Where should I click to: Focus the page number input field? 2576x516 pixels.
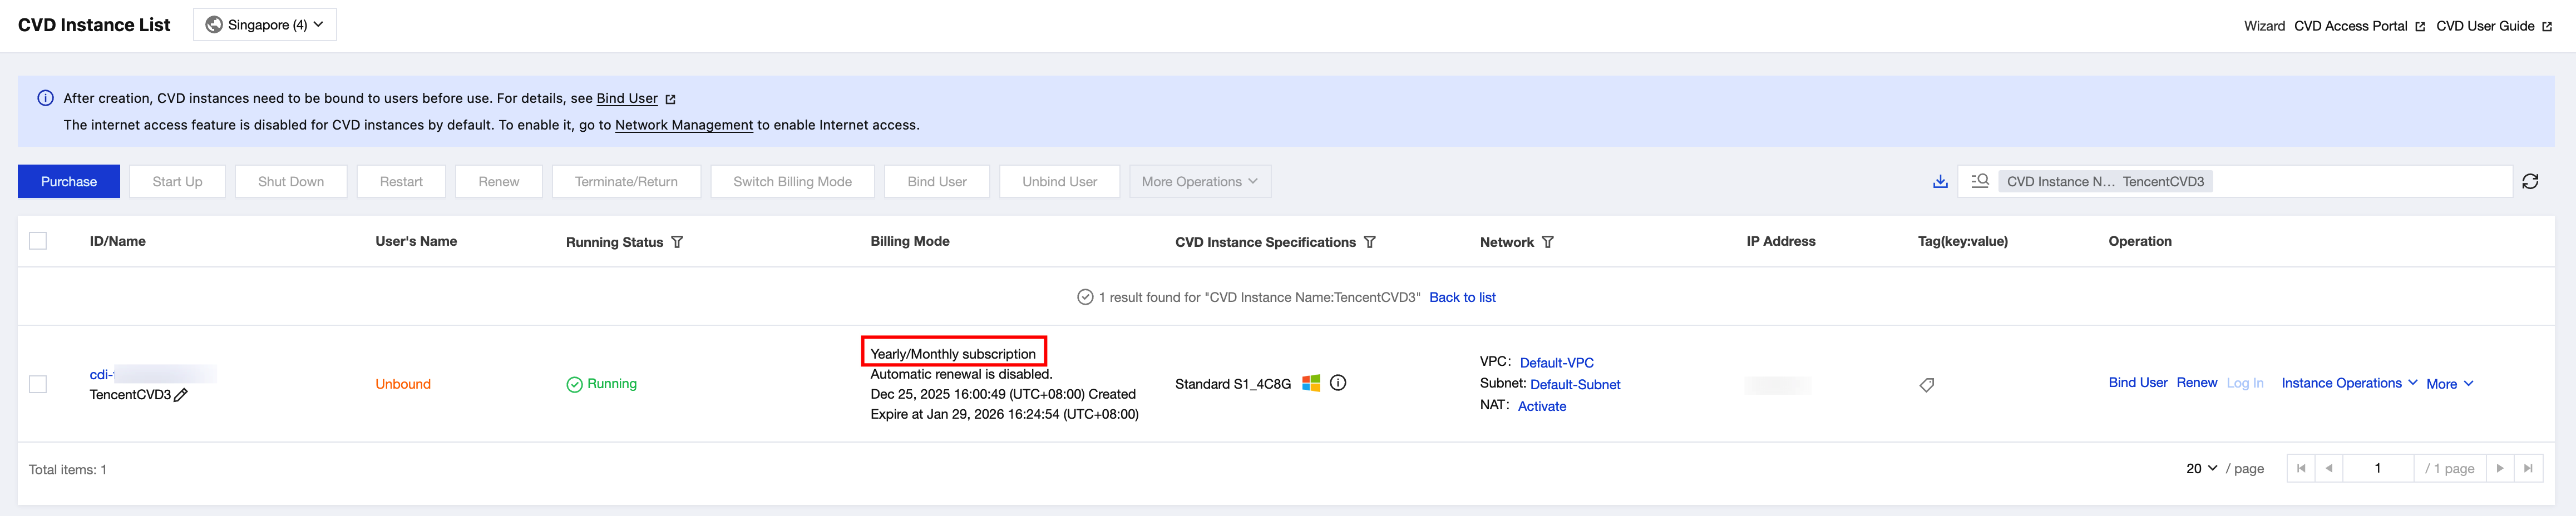point(2378,468)
